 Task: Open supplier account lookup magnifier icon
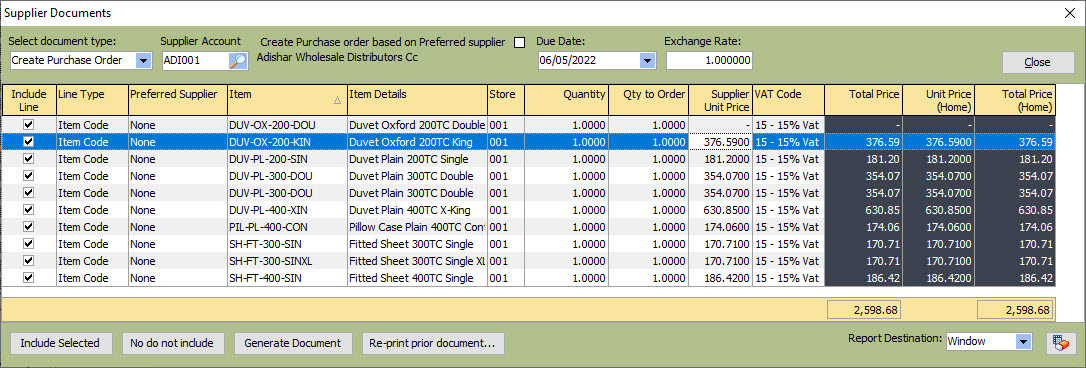[x=238, y=61]
